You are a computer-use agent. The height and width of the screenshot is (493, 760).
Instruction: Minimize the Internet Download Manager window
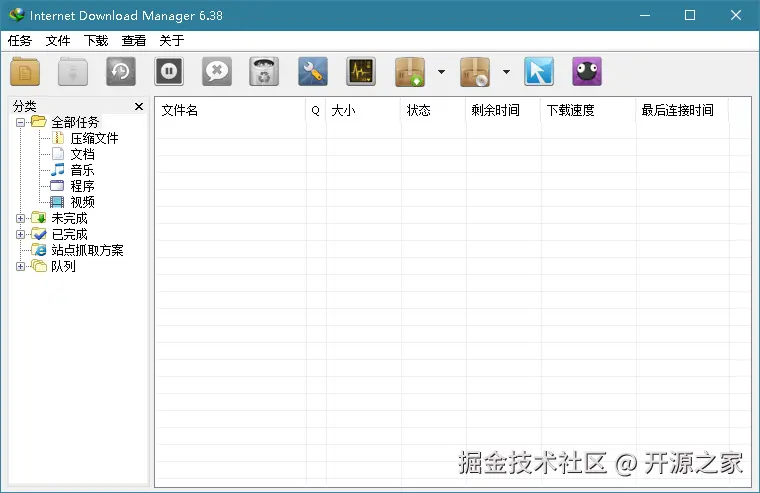click(x=645, y=15)
